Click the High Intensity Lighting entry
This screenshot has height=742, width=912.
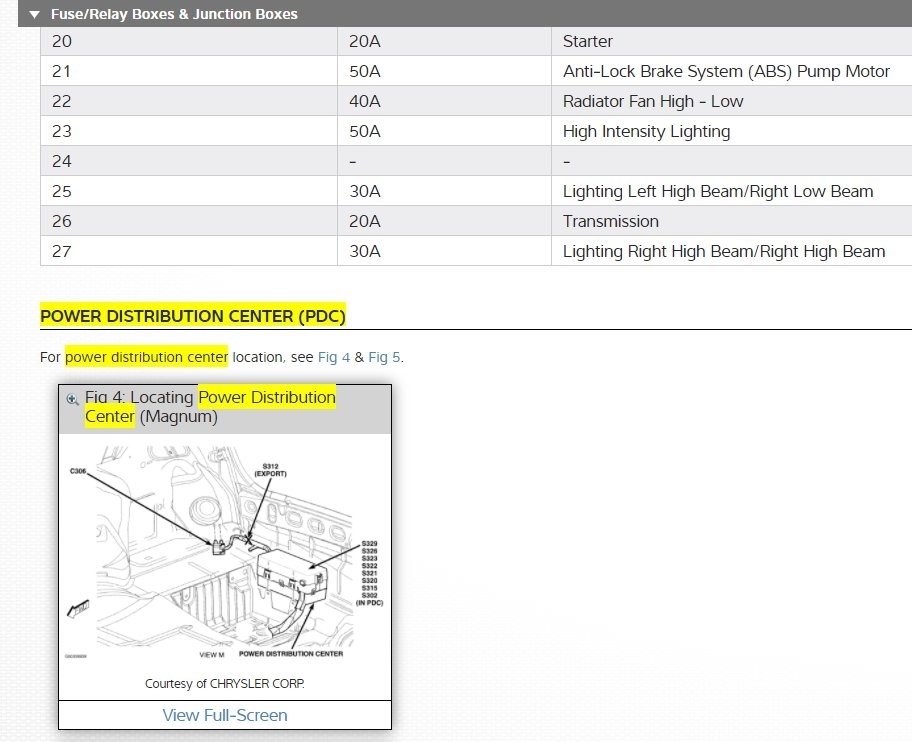click(x=646, y=131)
